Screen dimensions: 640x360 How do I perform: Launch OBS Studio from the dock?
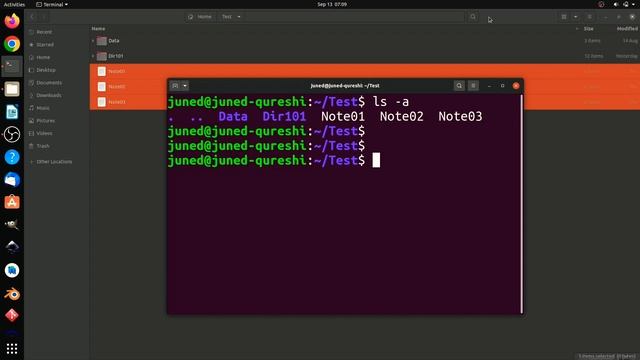[12, 134]
